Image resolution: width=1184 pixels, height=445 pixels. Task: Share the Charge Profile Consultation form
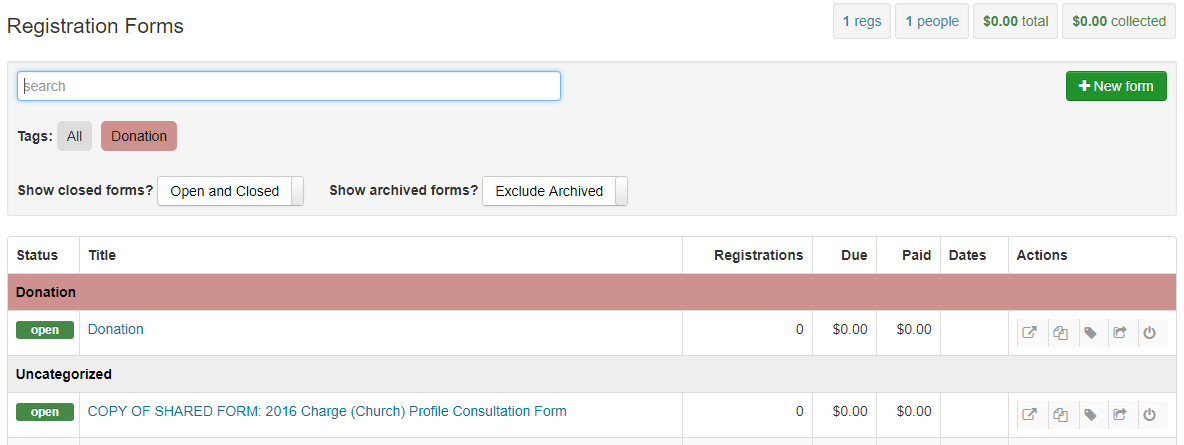(1121, 414)
